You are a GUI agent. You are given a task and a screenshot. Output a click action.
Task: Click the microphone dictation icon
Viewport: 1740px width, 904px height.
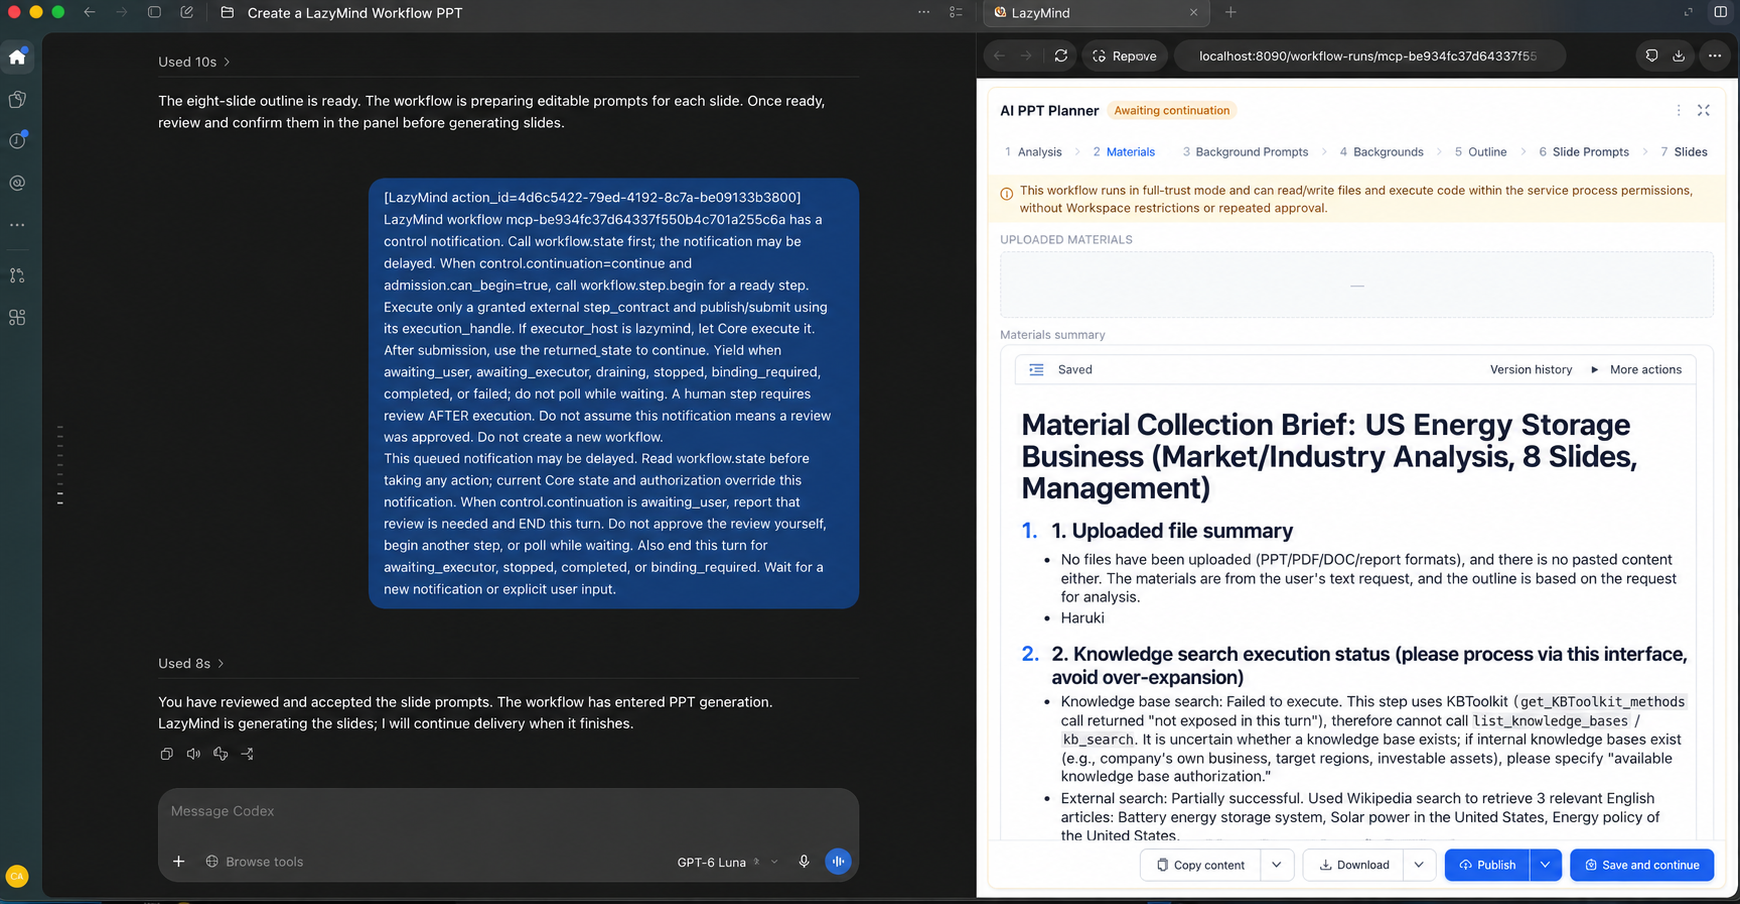click(x=804, y=861)
